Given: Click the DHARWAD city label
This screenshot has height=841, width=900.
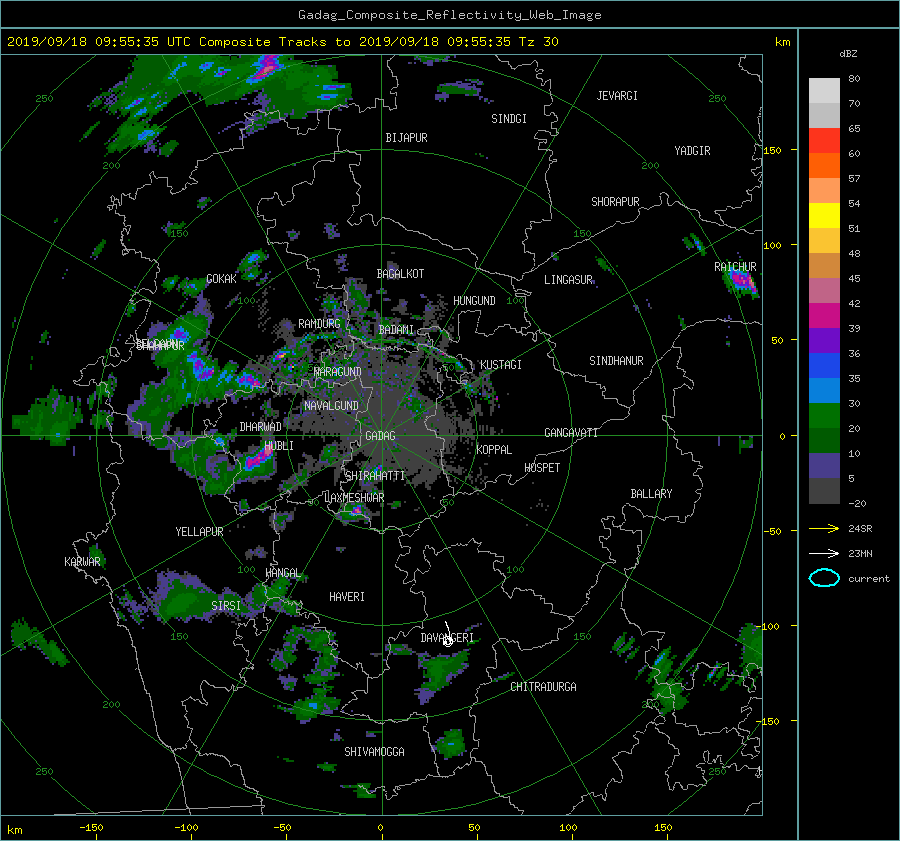Looking at the screenshot, I should point(260,427).
